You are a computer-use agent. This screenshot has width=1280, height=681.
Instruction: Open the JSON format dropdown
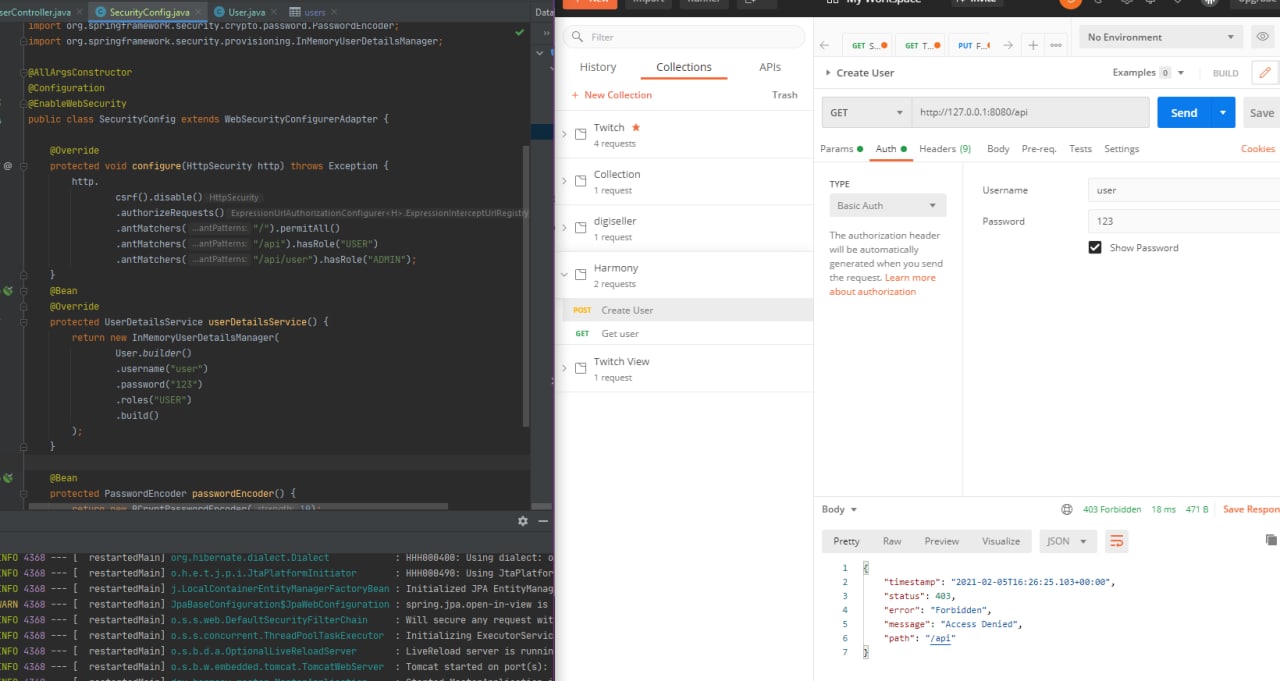[x=1068, y=541]
